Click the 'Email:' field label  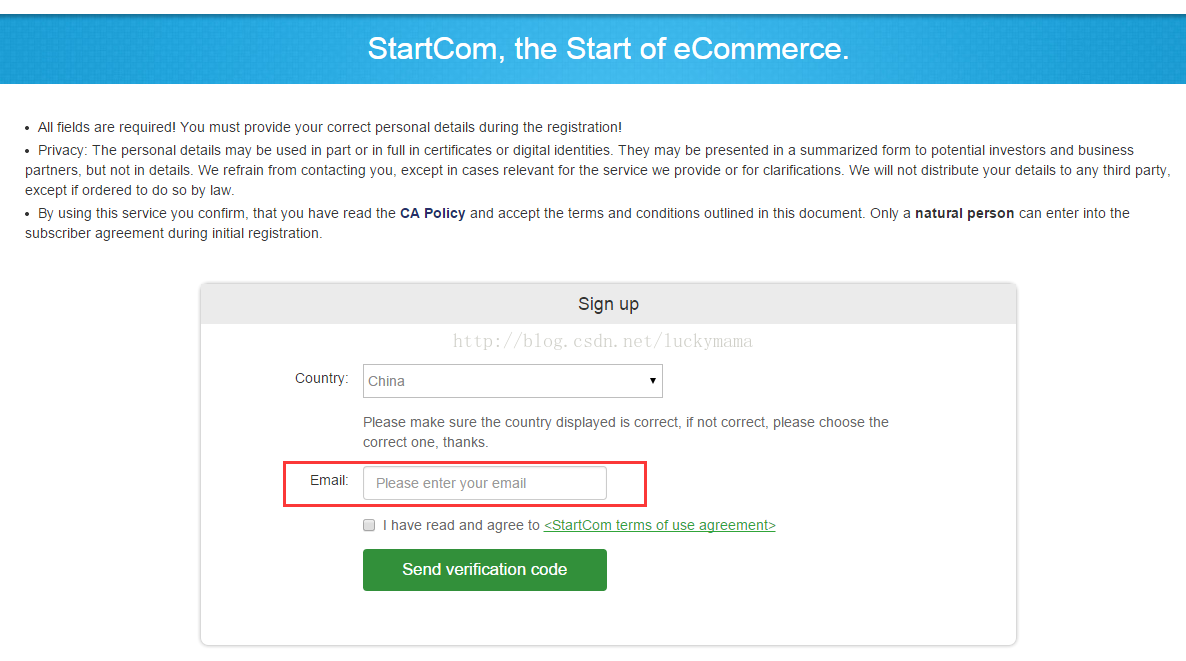pyautogui.click(x=329, y=480)
